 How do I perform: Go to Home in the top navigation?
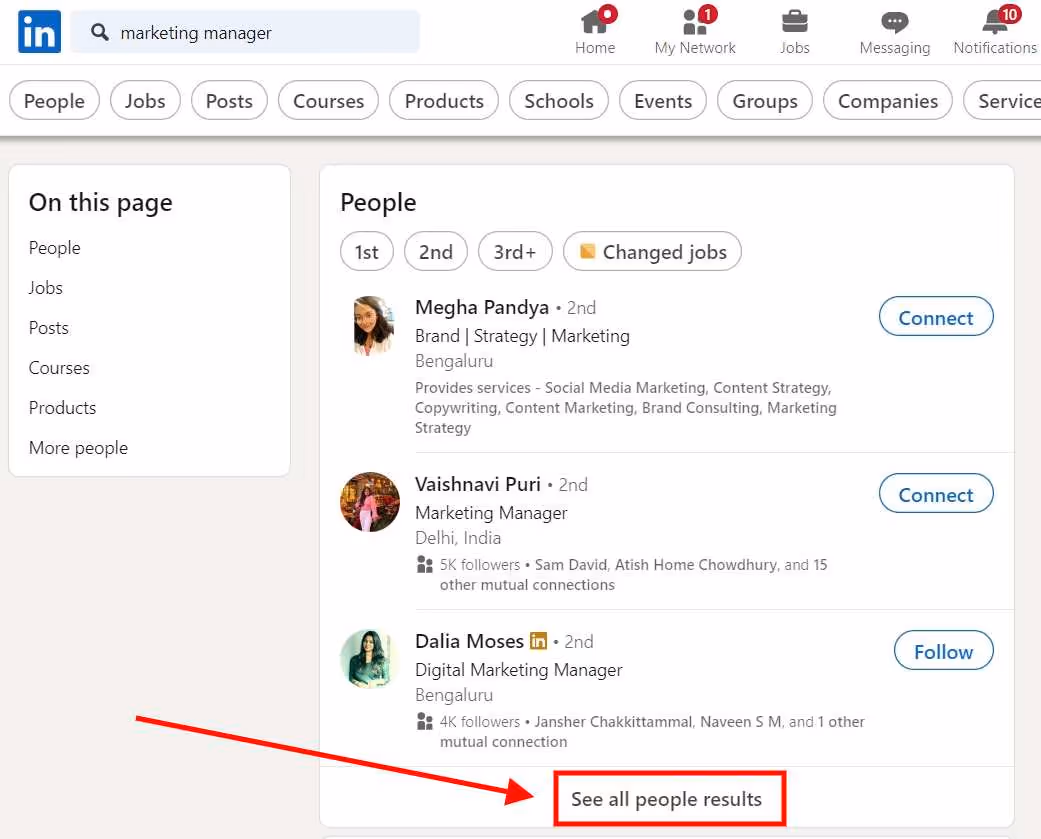coord(595,31)
